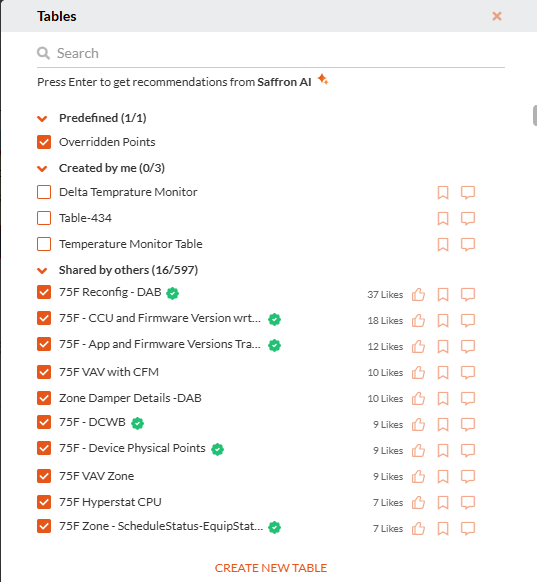This screenshot has width=537, height=582.
Task: Check the Table-434 checkbox
Action: tap(44, 218)
